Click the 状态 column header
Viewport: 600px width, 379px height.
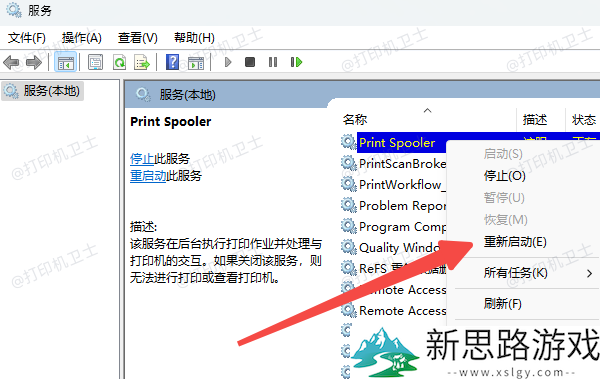(584, 120)
